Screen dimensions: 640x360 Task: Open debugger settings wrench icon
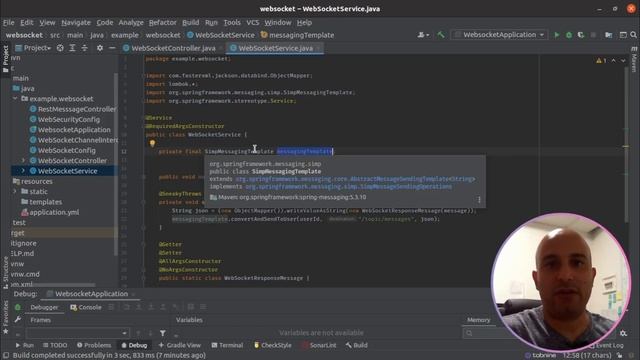tap(18, 320)
